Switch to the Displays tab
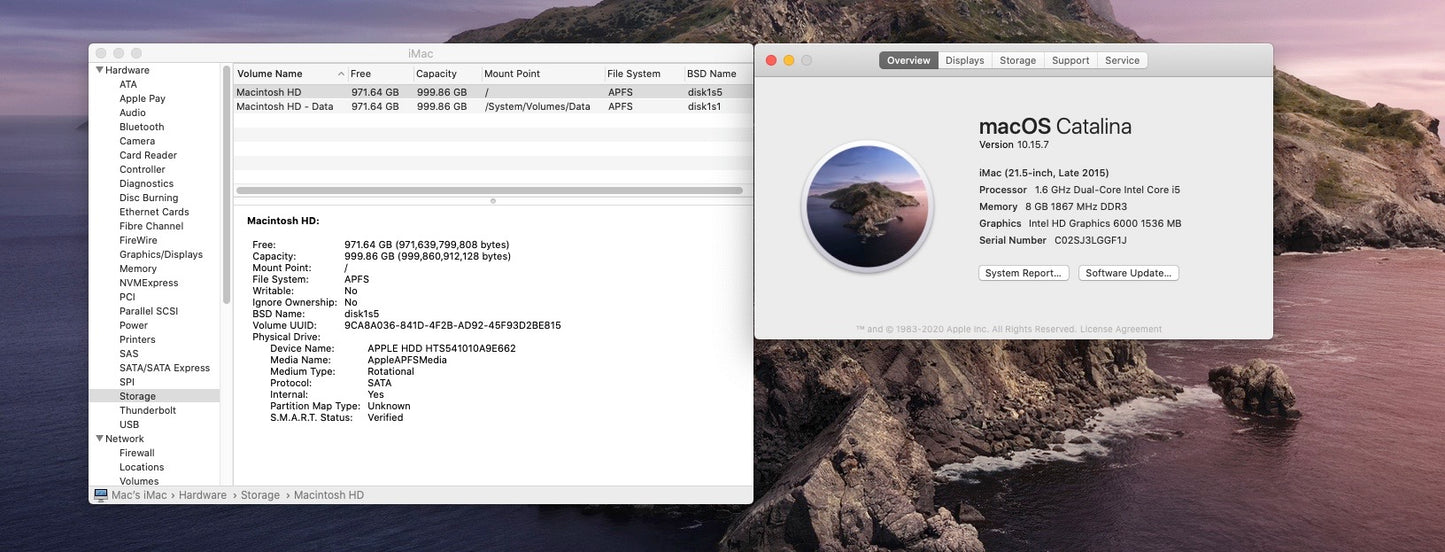 click(x=964, y=60)
